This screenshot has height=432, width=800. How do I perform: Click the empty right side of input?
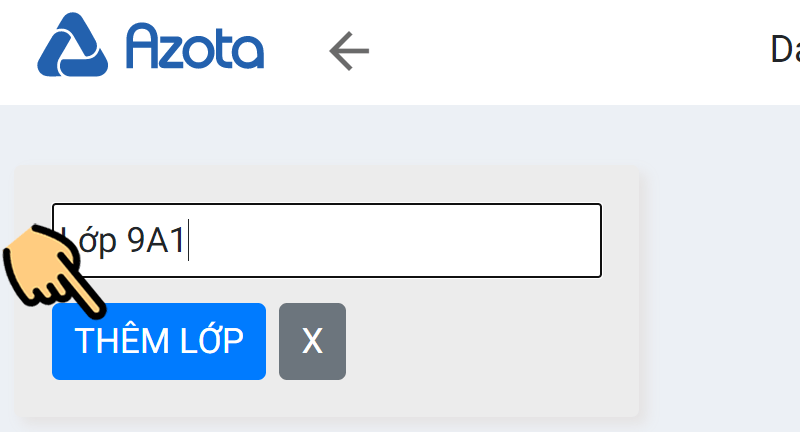[480, 241]
